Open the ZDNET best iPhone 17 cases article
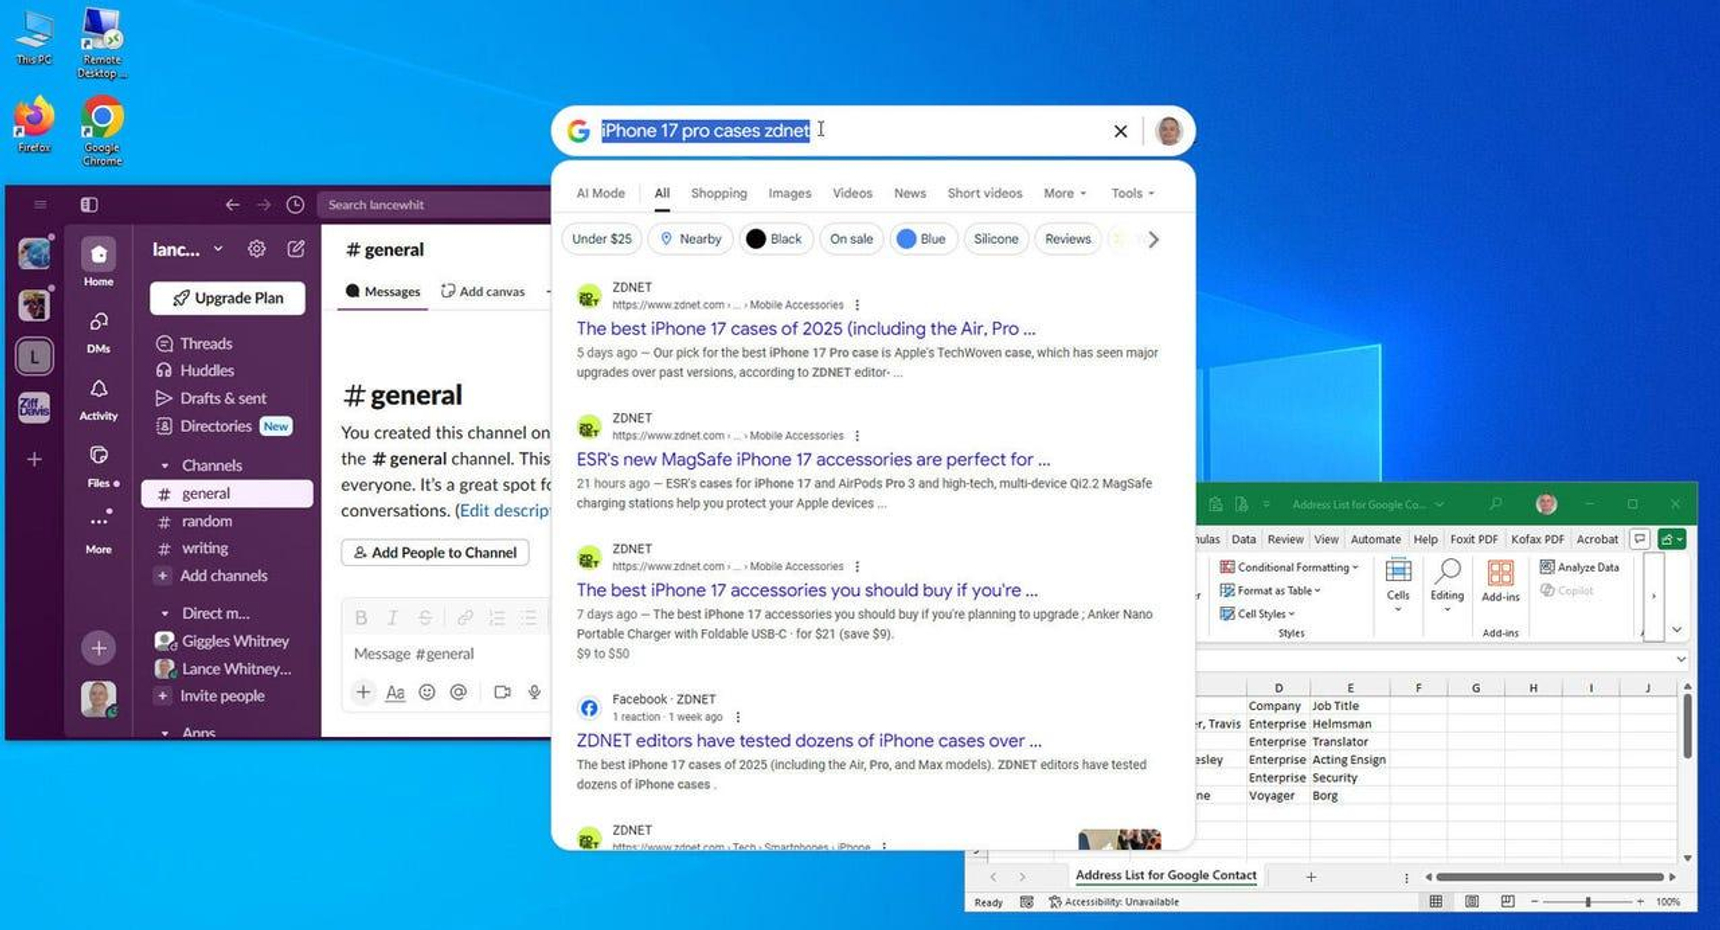This screenshot has width=1720, height=930. point(805,328)
